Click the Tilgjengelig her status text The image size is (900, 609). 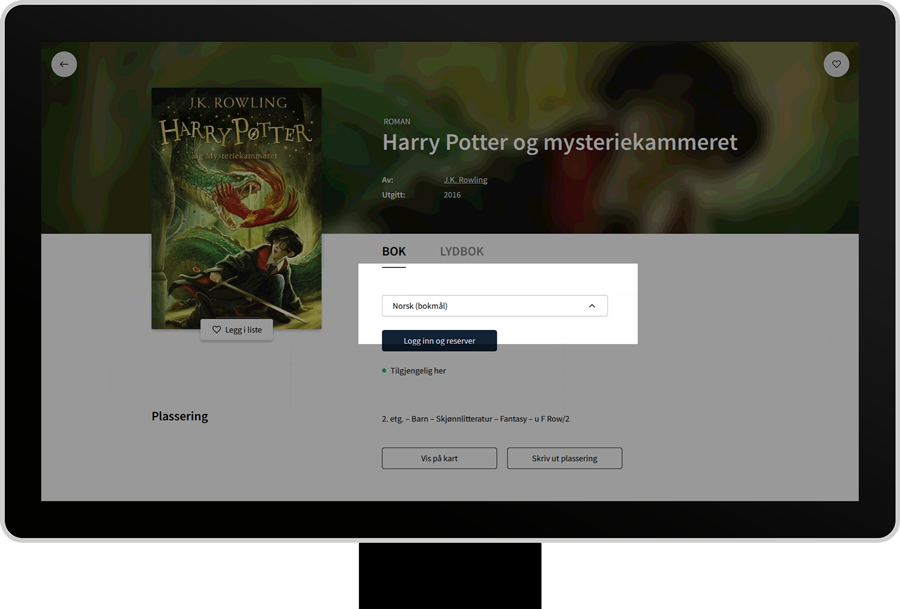click(x=418, y=371)
